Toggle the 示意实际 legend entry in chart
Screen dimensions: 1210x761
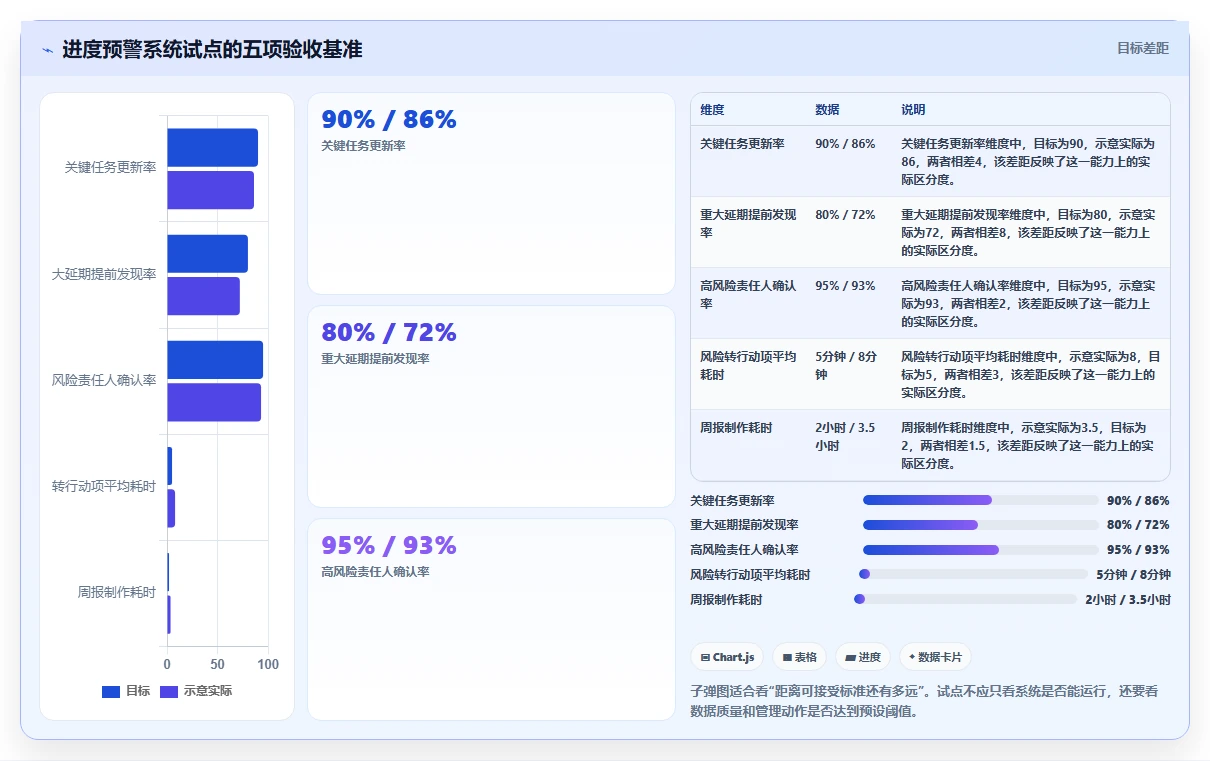click(196, 691)
